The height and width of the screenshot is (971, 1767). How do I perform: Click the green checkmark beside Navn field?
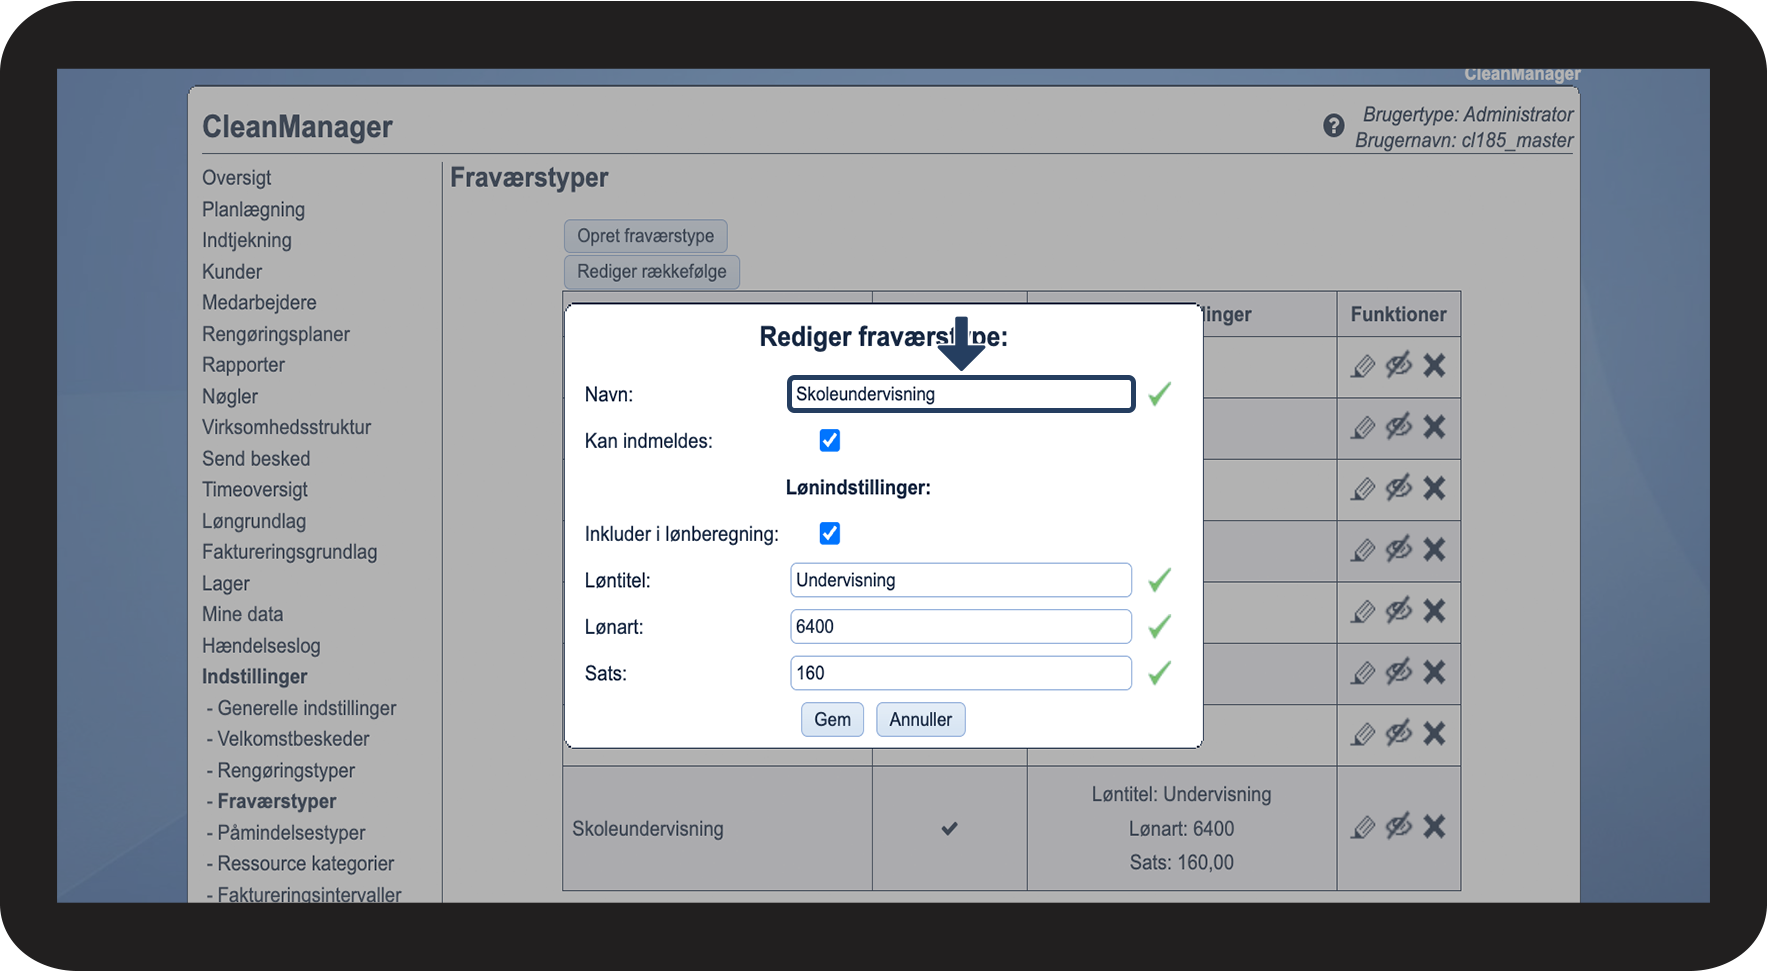(x=1159, y=394)
